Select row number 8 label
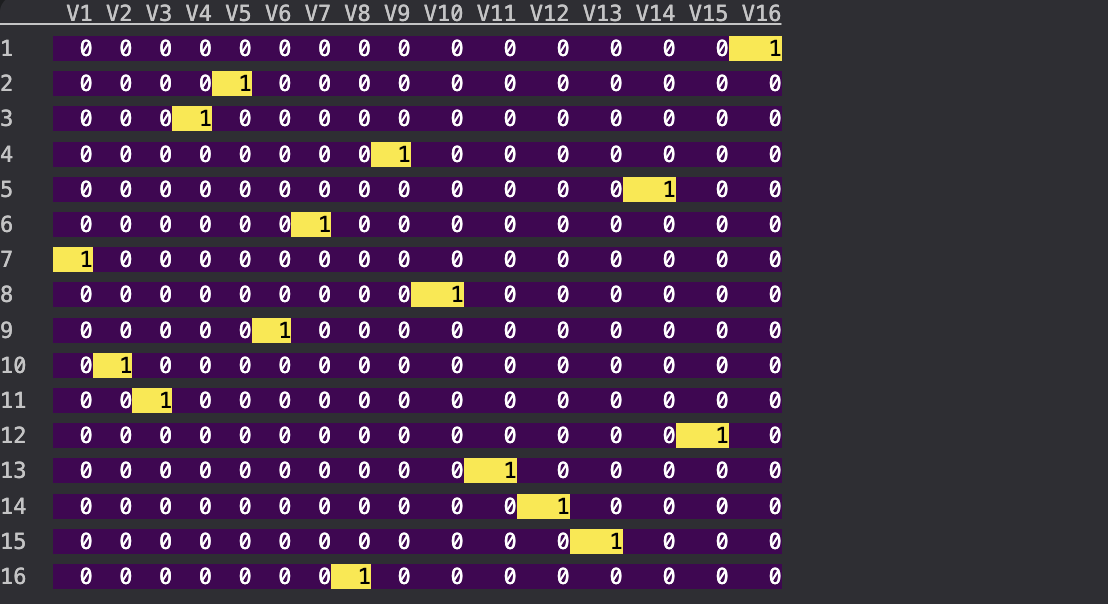The width and height of the screenshot is (1108, 604). pos(7,295)
